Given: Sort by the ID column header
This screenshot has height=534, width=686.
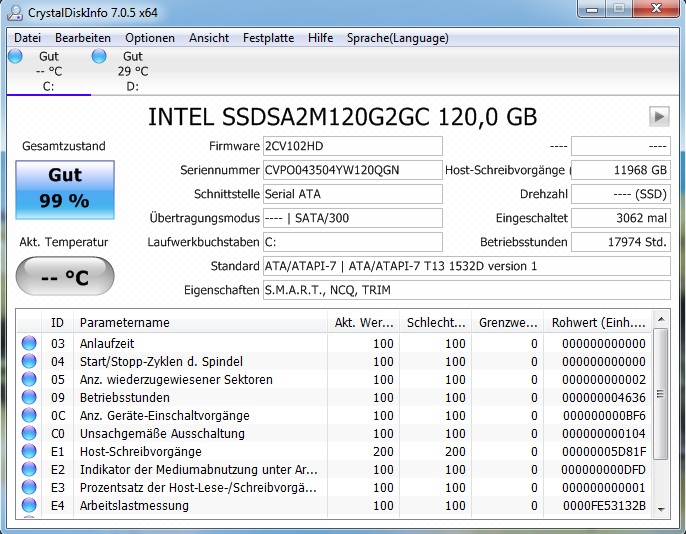Looking at the screenshot, I should point(57,323).
